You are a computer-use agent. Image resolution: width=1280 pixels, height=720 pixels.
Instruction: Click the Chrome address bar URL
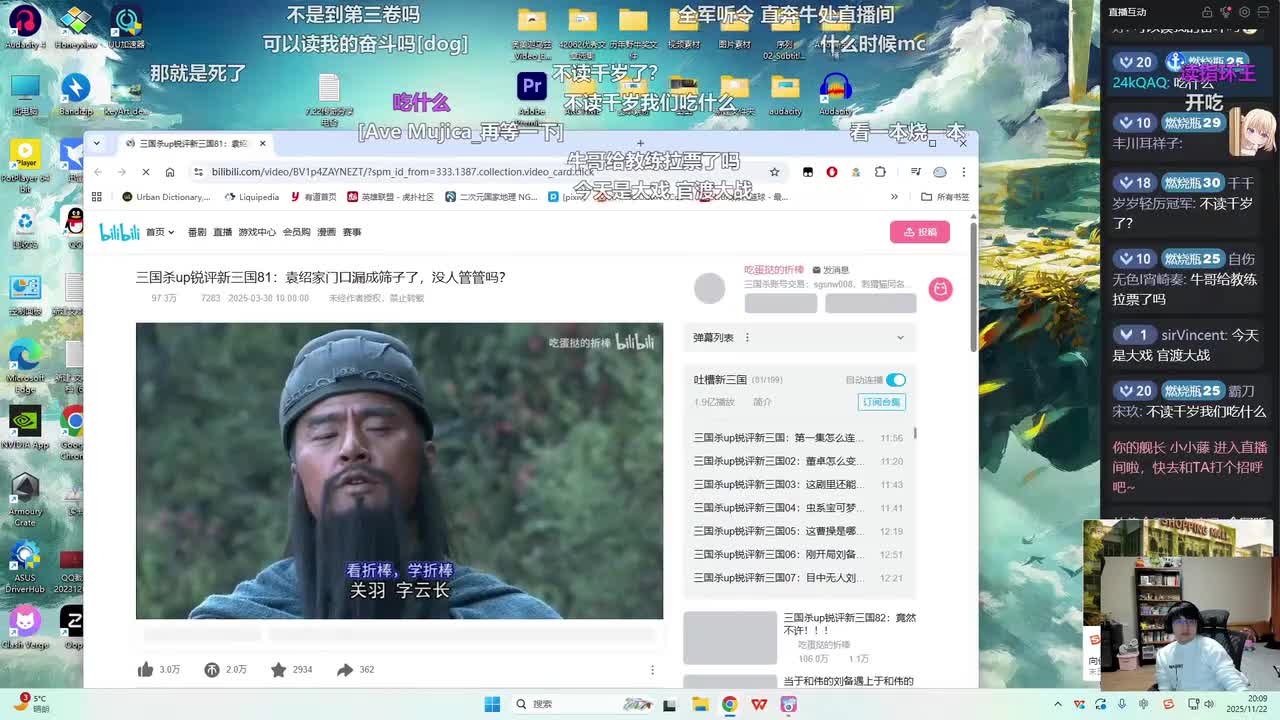(x=403, y=172)
